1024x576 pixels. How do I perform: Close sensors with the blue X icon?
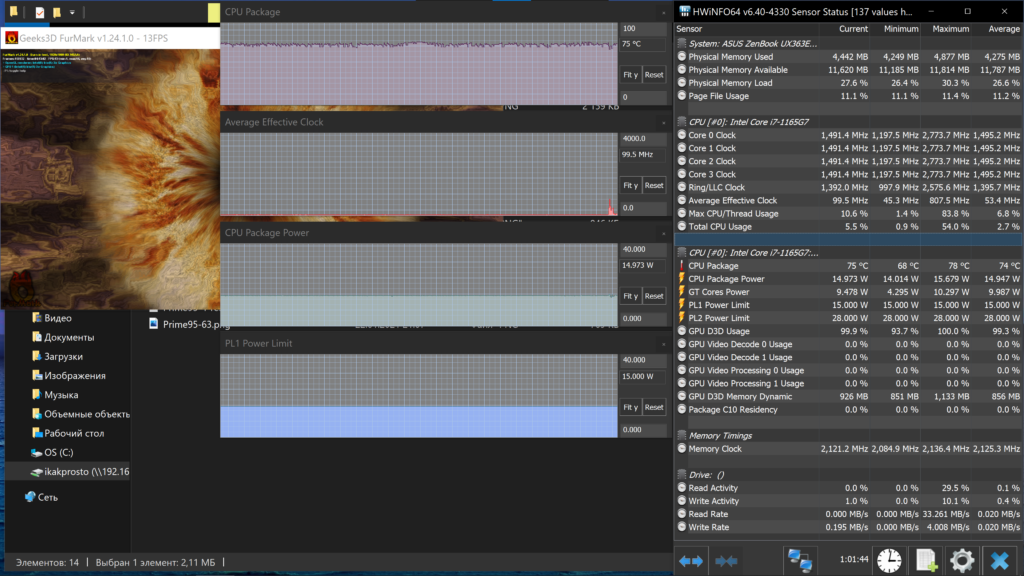point(999,560)
